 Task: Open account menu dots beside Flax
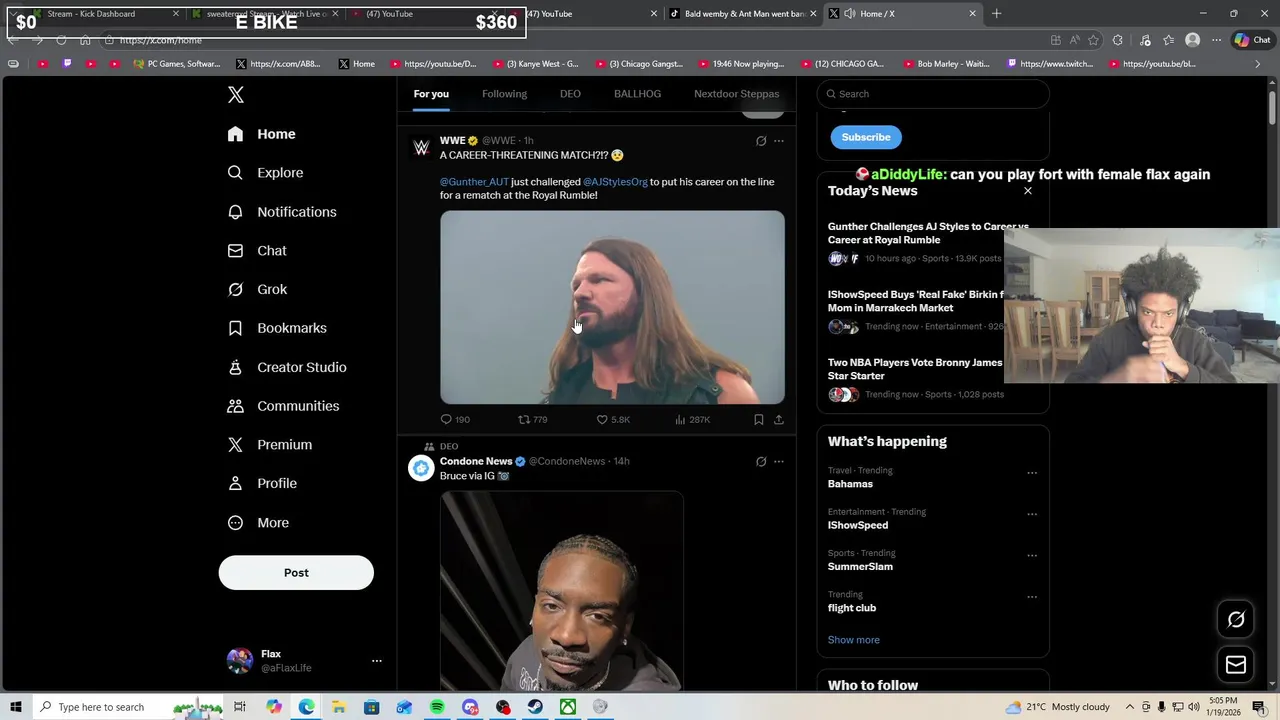click(x=377, y=661)
